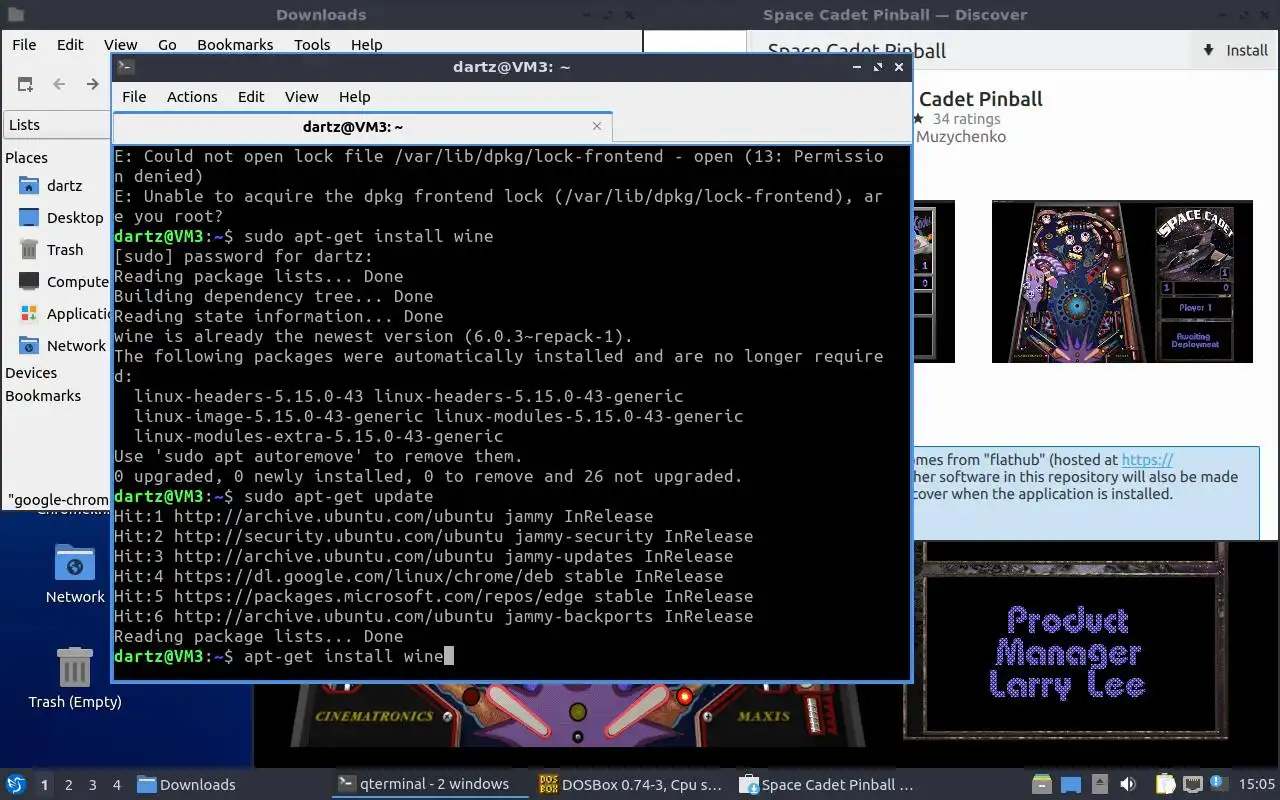The height and width of the screenshot is (800, 1280).
Task: Click the file manager icon in the system tray
Action: [1042, 785]
